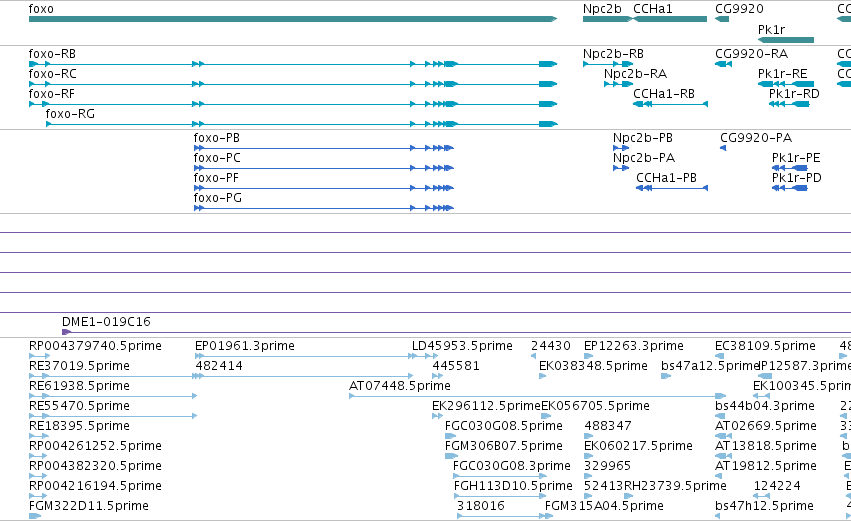Select EST EK056705.5prime

click(595, 406)
